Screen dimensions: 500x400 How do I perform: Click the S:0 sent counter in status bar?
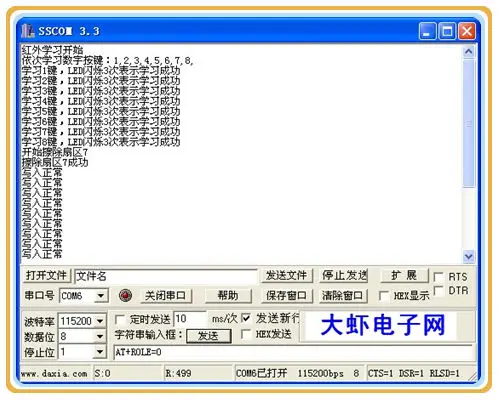(102, 374)
